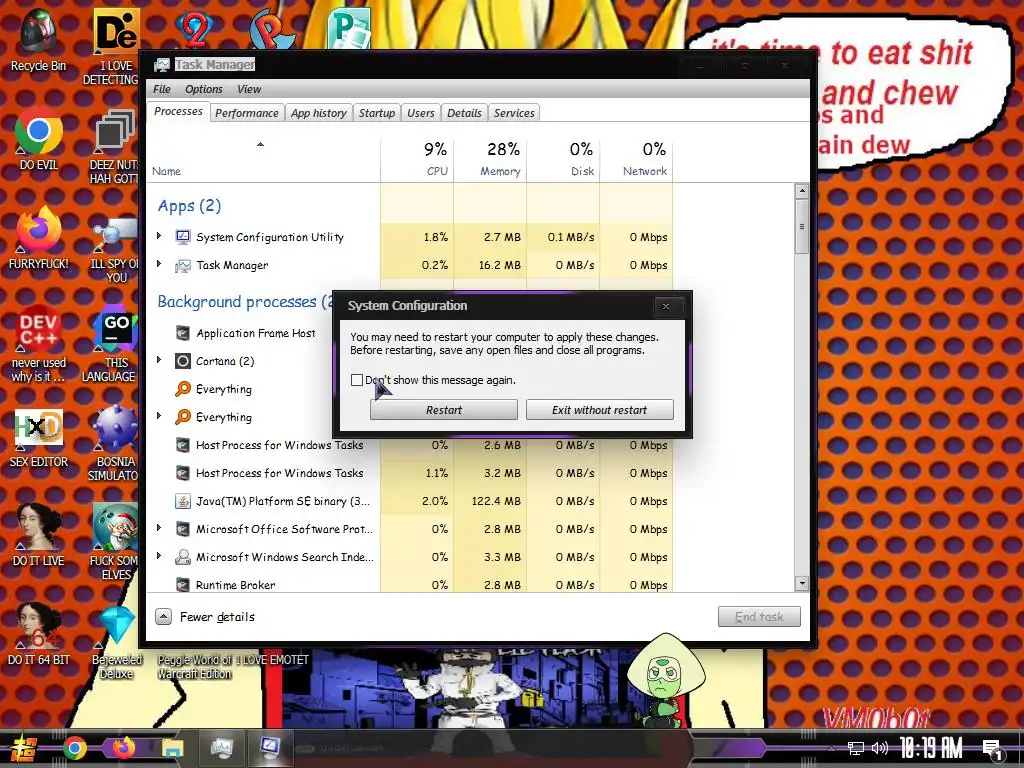1024x768 pixels.
Task: Click the HxD hex editor desktop icon
Action: [39, 438]
